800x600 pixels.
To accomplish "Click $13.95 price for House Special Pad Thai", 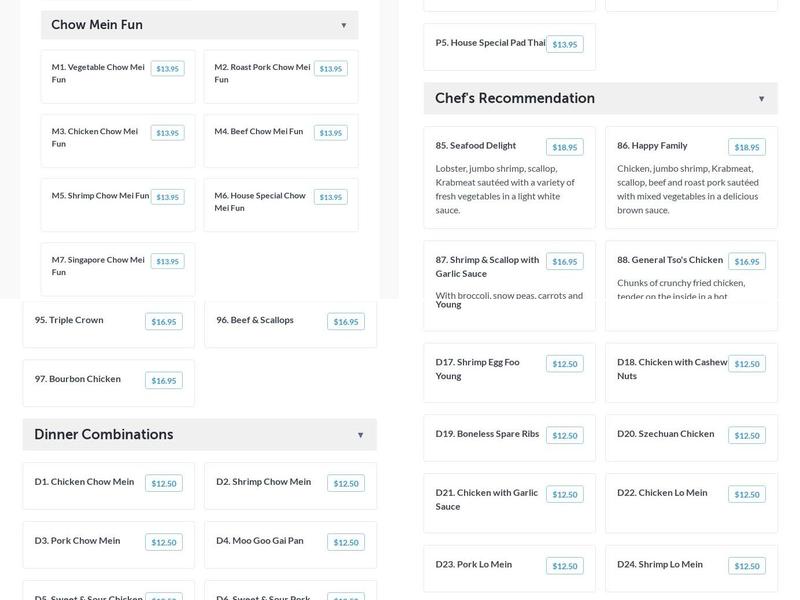I will coord(564,44).
